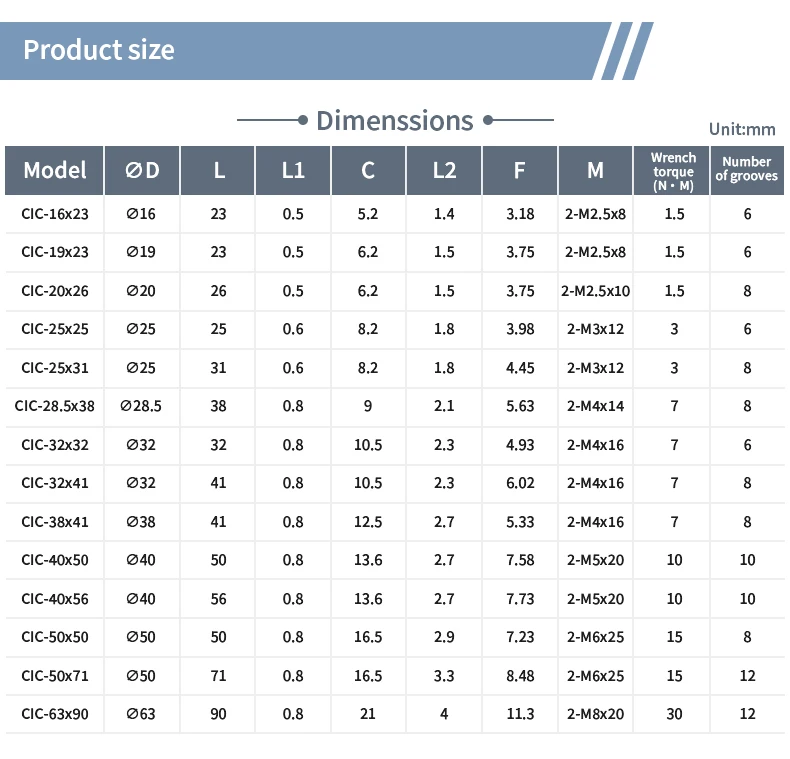Click F value '6.02'
Screen dimensions: 790x759
tap(520, 483)
